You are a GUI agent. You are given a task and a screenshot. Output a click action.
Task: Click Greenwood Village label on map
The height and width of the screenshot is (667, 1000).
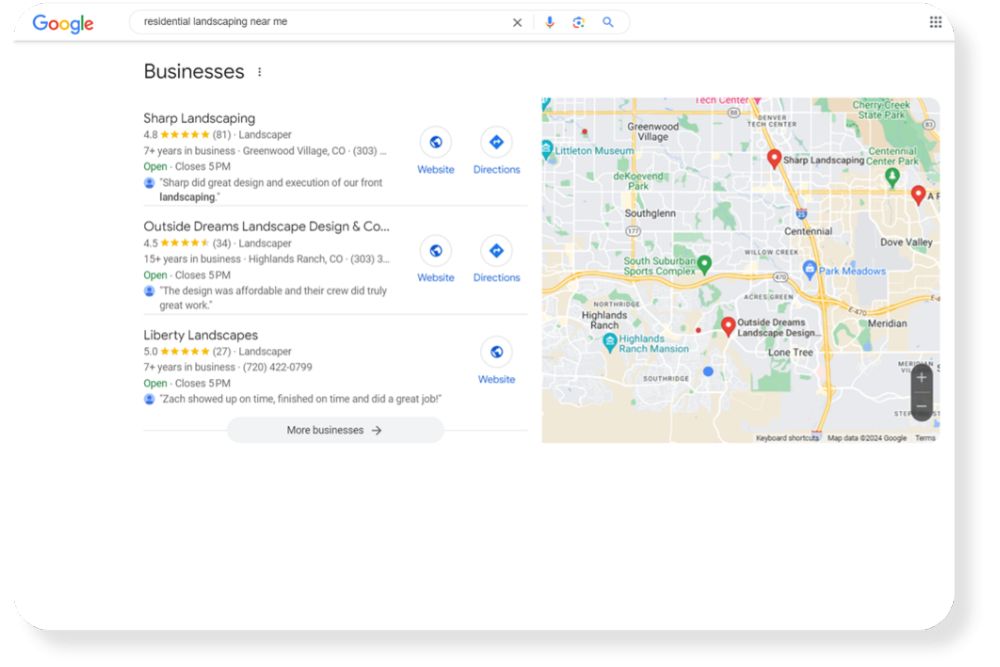(x=653, y=131)
